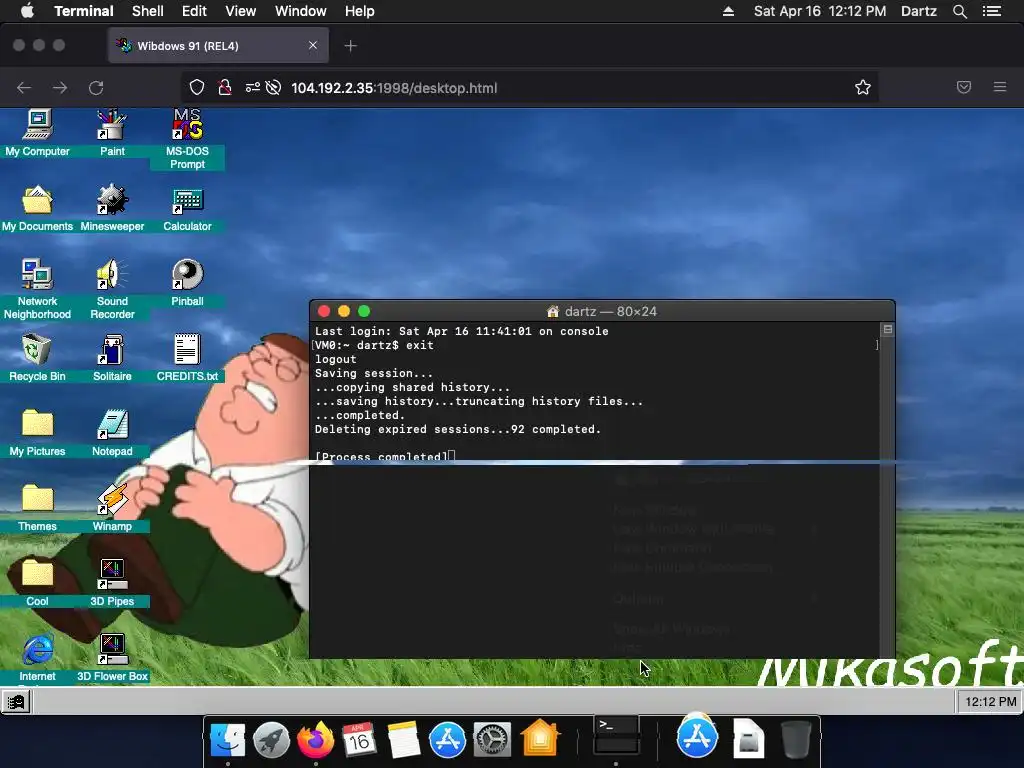
Task: Select the Recycle Bin icon
Action: click(x=37, y=349)
